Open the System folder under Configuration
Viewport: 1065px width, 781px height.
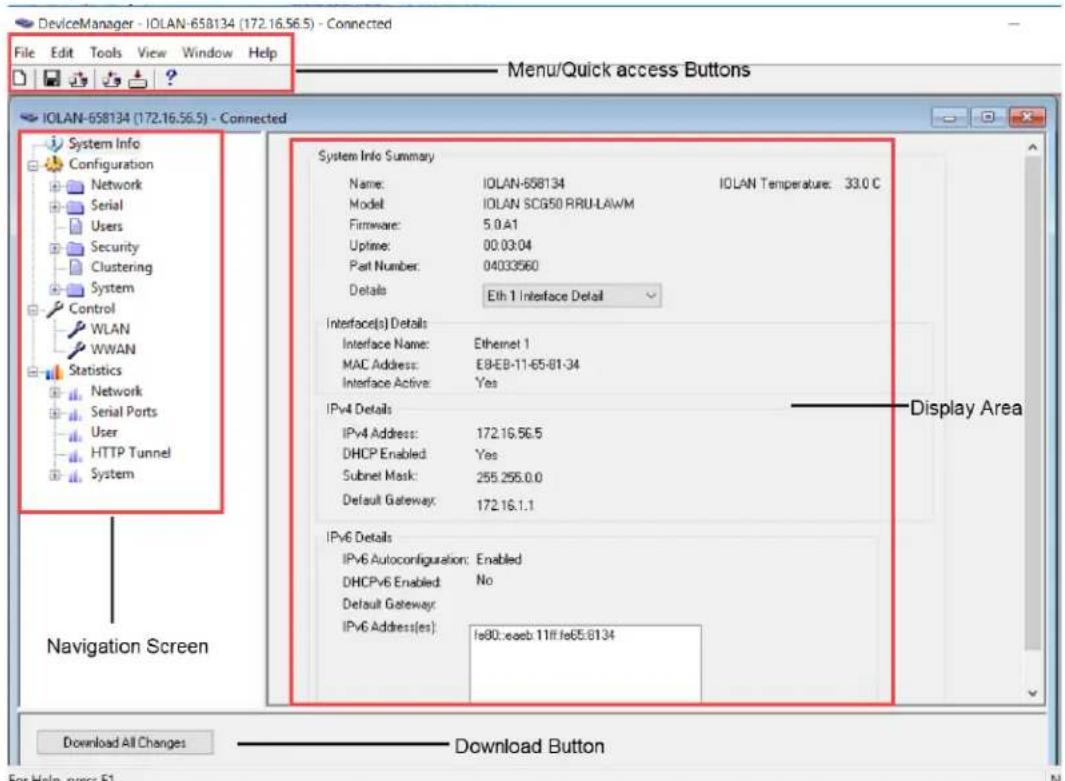[x=112, y=288]
